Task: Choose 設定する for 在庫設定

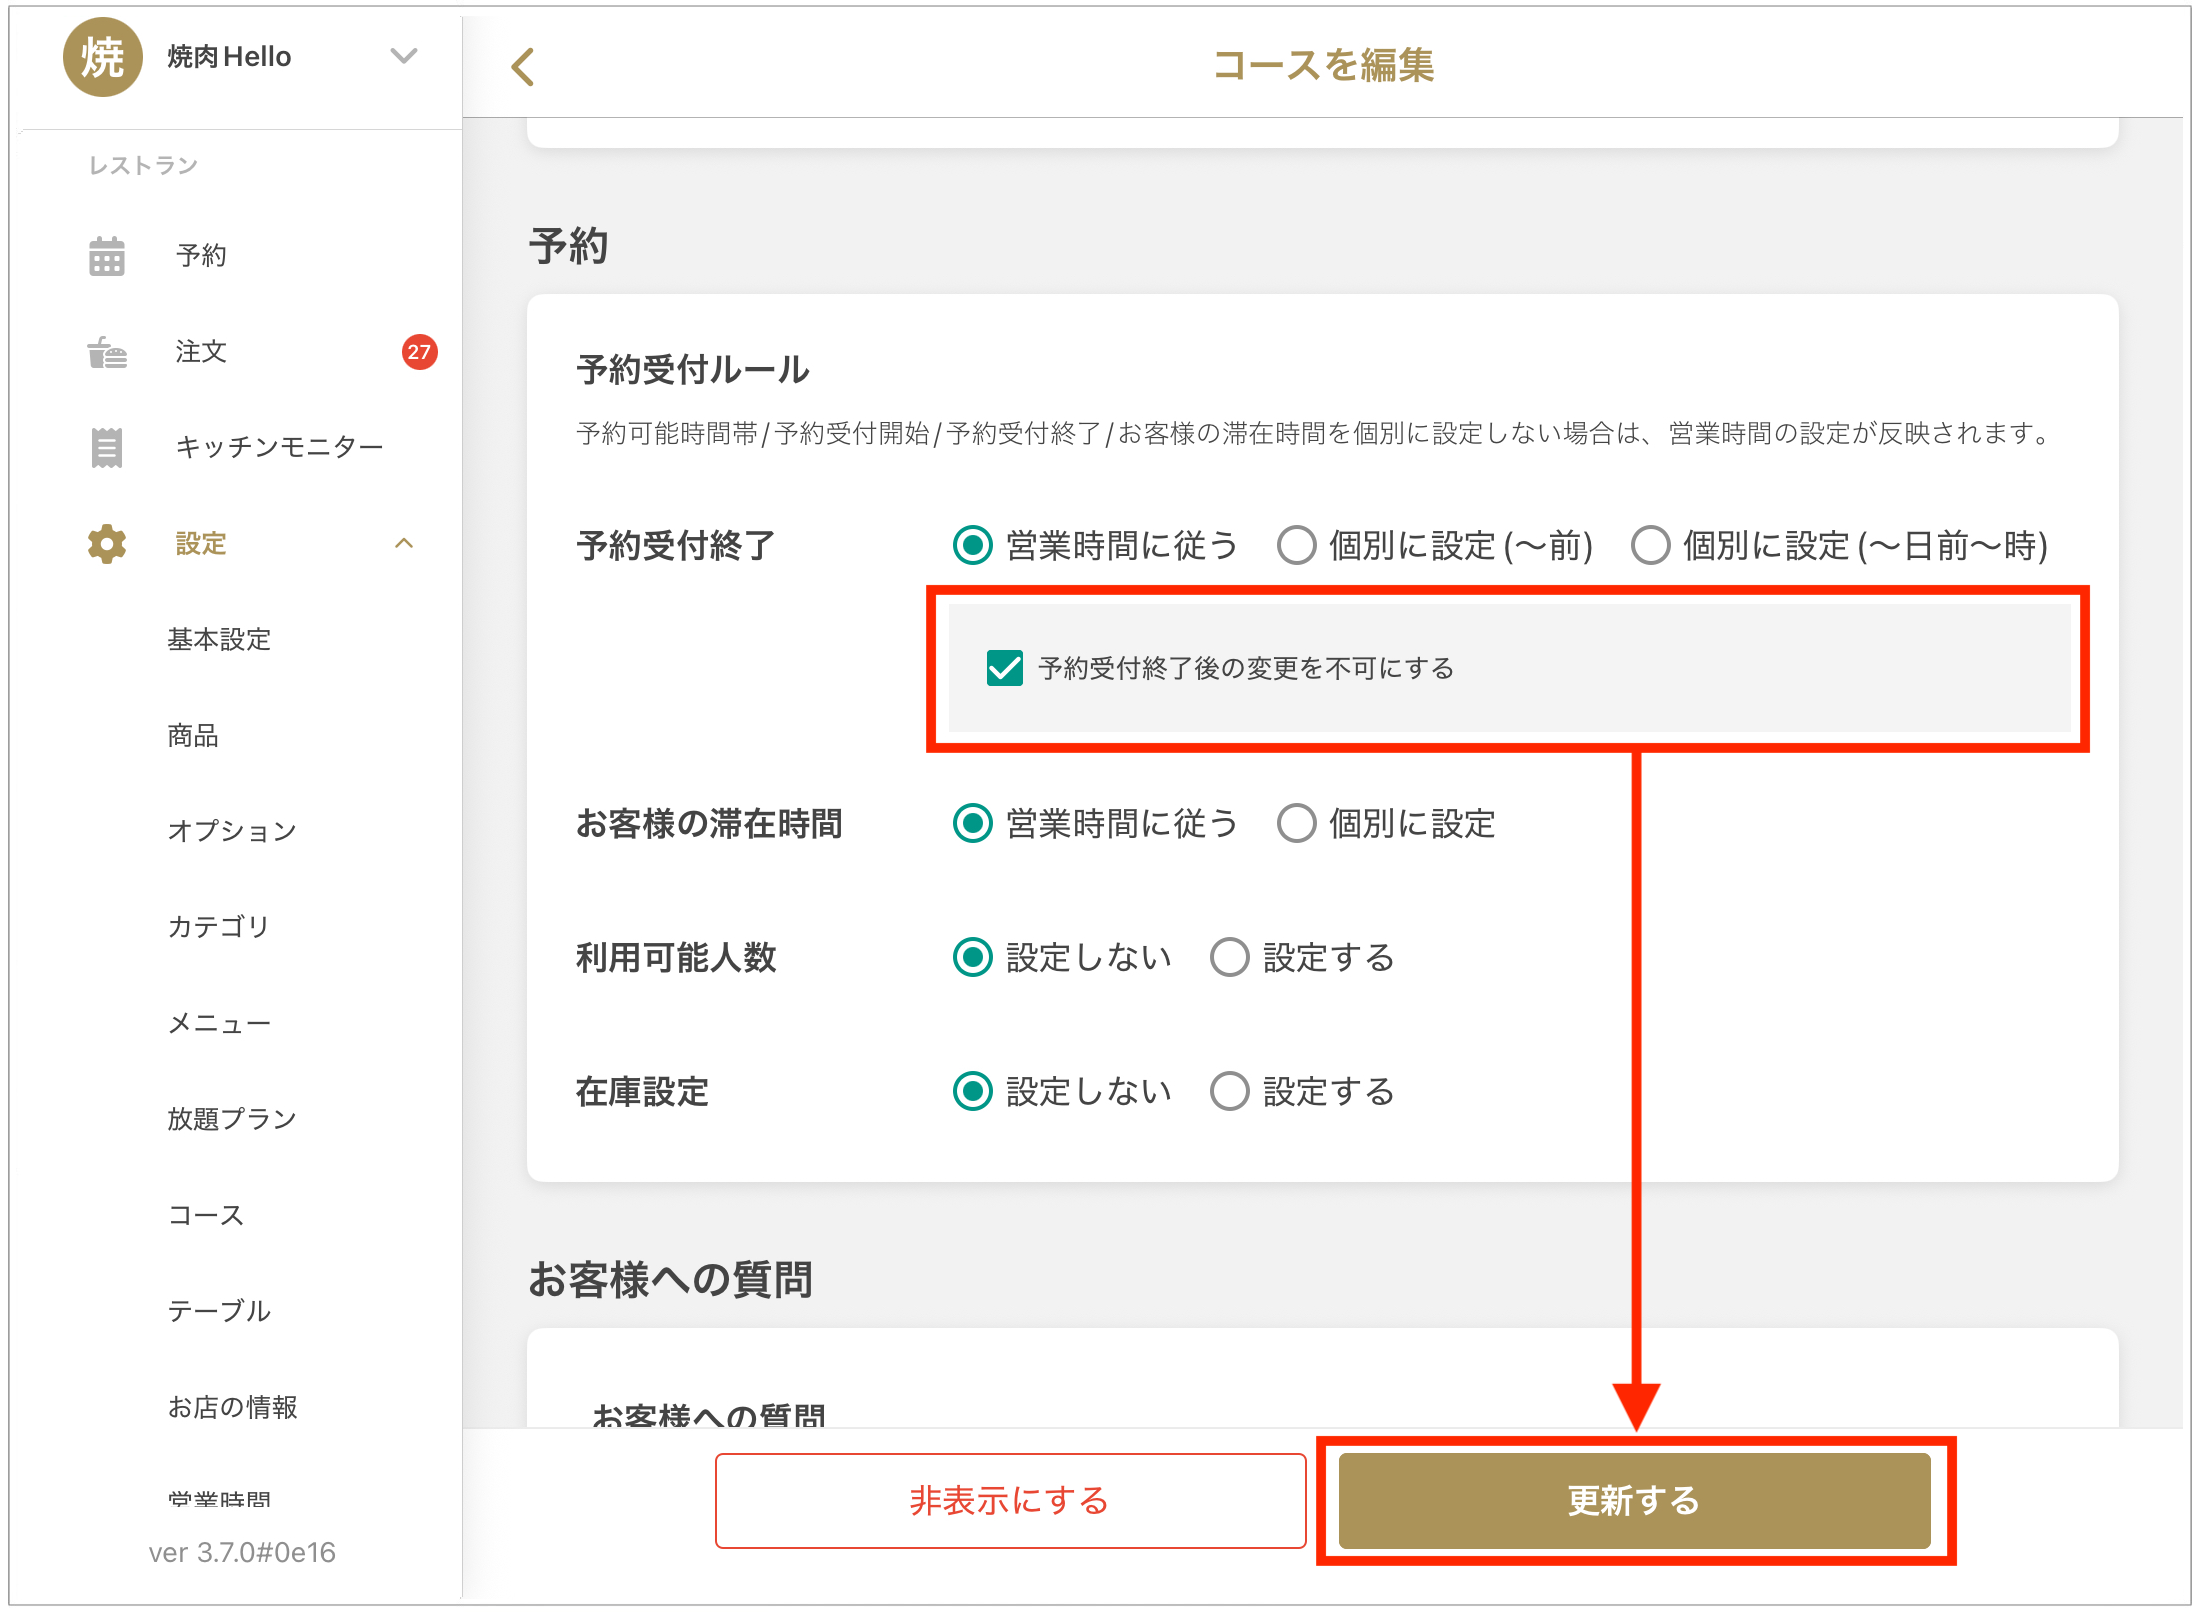Action: (x=1230, y=1092)
